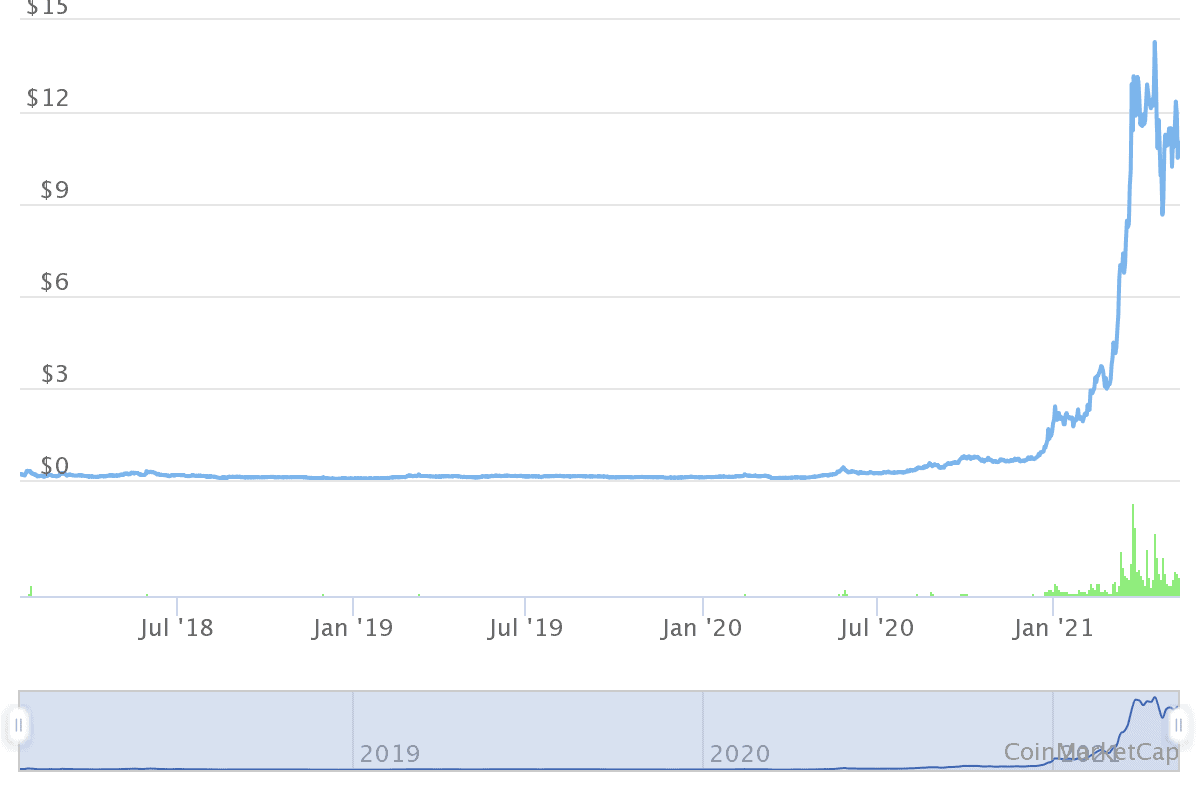Select the Jan '19 x-axis label
Image resolution: width=1200 pixels, height=800 pixels.
tap(353, 628)
